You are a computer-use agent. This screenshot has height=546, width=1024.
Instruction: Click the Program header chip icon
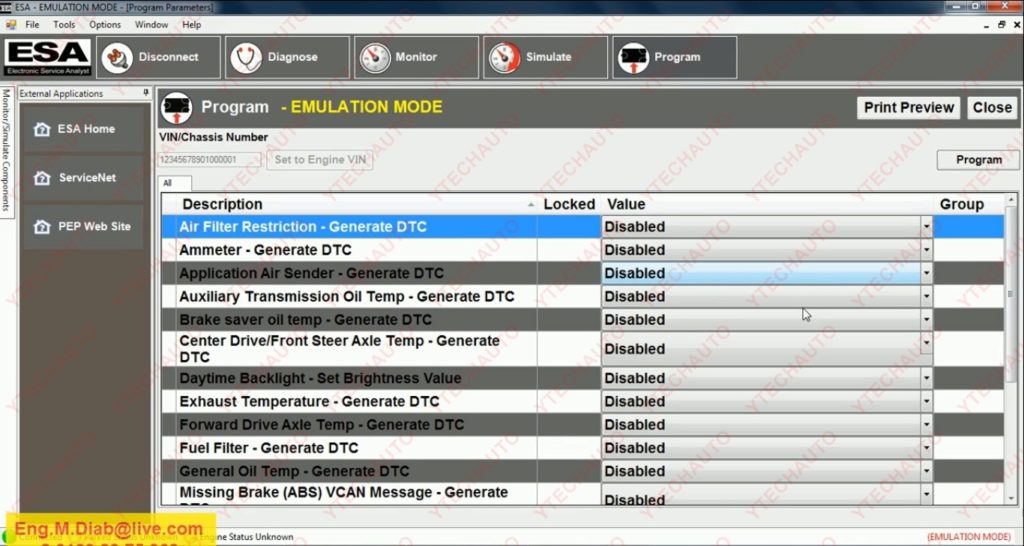click(x=176, y=108)
